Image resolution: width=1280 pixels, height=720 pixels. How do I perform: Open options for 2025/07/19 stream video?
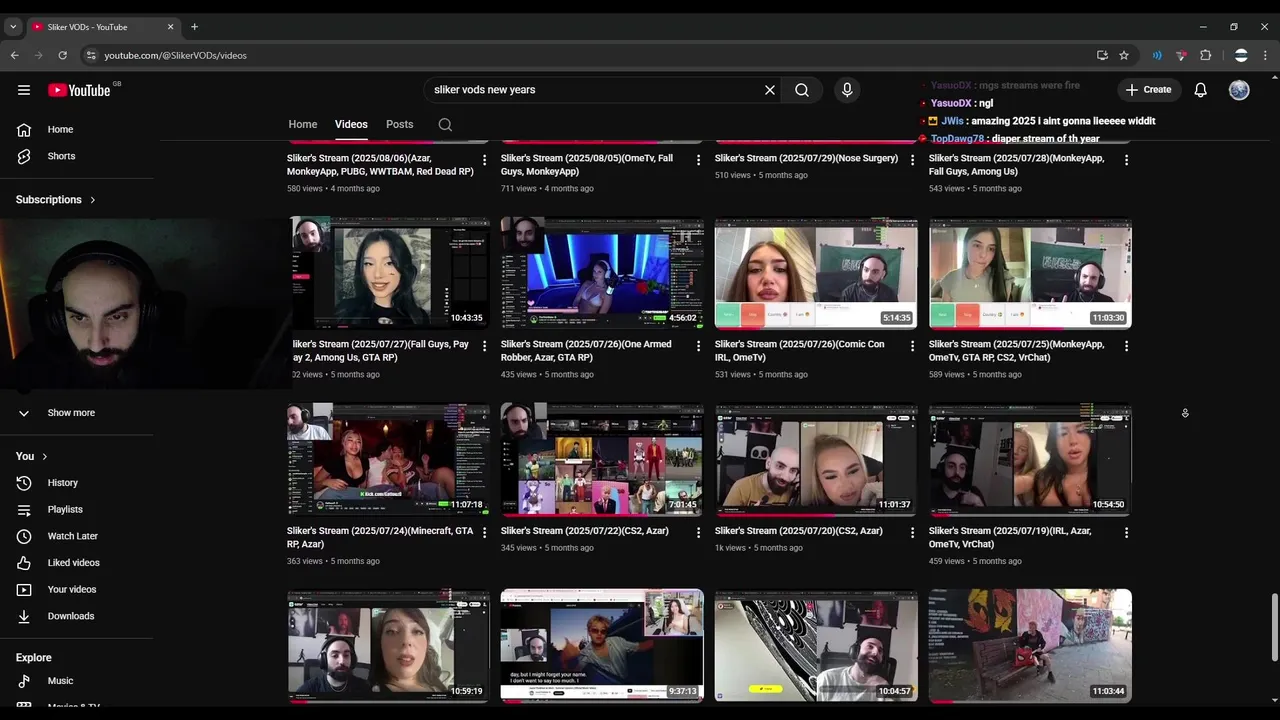click(x=1126, y=533)
